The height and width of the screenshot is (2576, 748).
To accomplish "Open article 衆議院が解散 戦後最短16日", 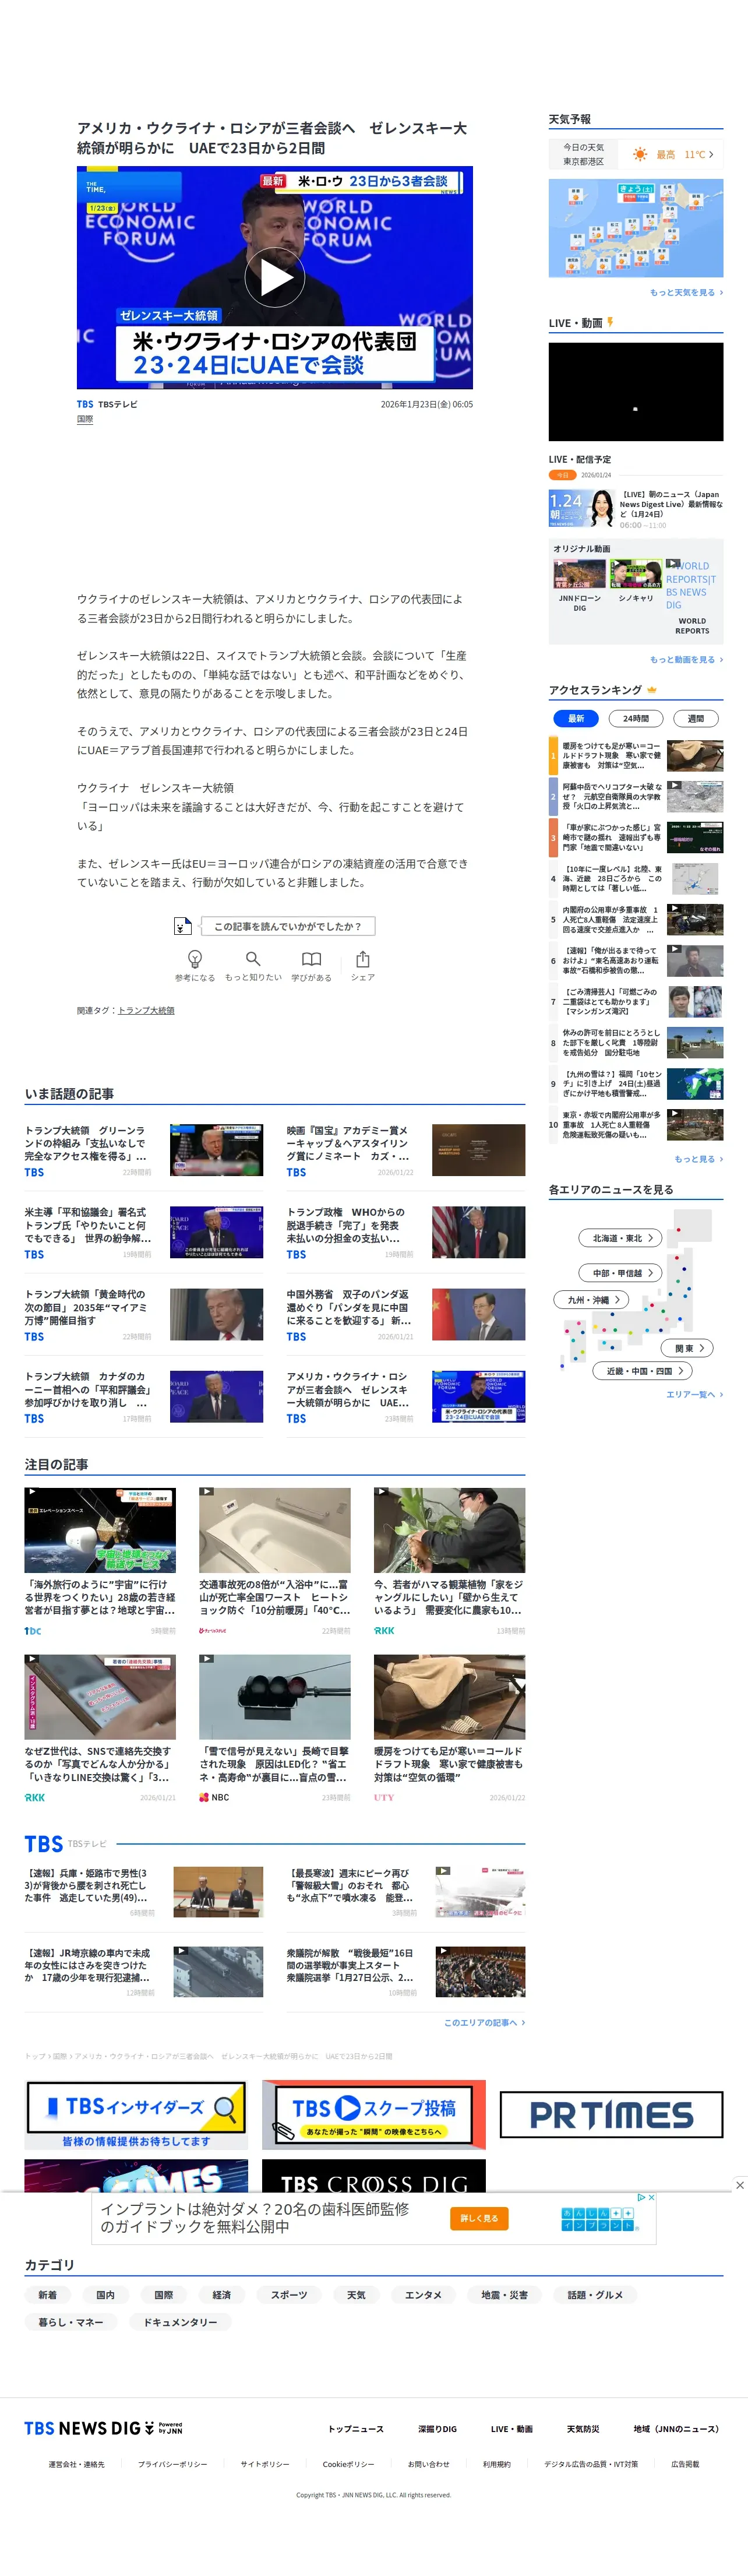I will pyautogui.click(x=406, y=1971).
